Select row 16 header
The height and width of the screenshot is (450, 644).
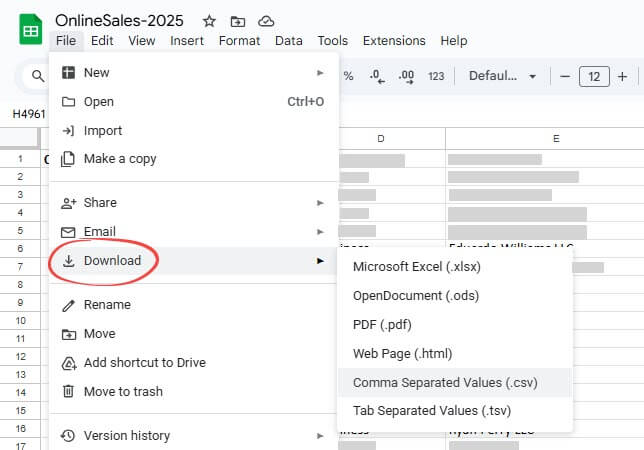pyautogui.click(x=20, y=429)
